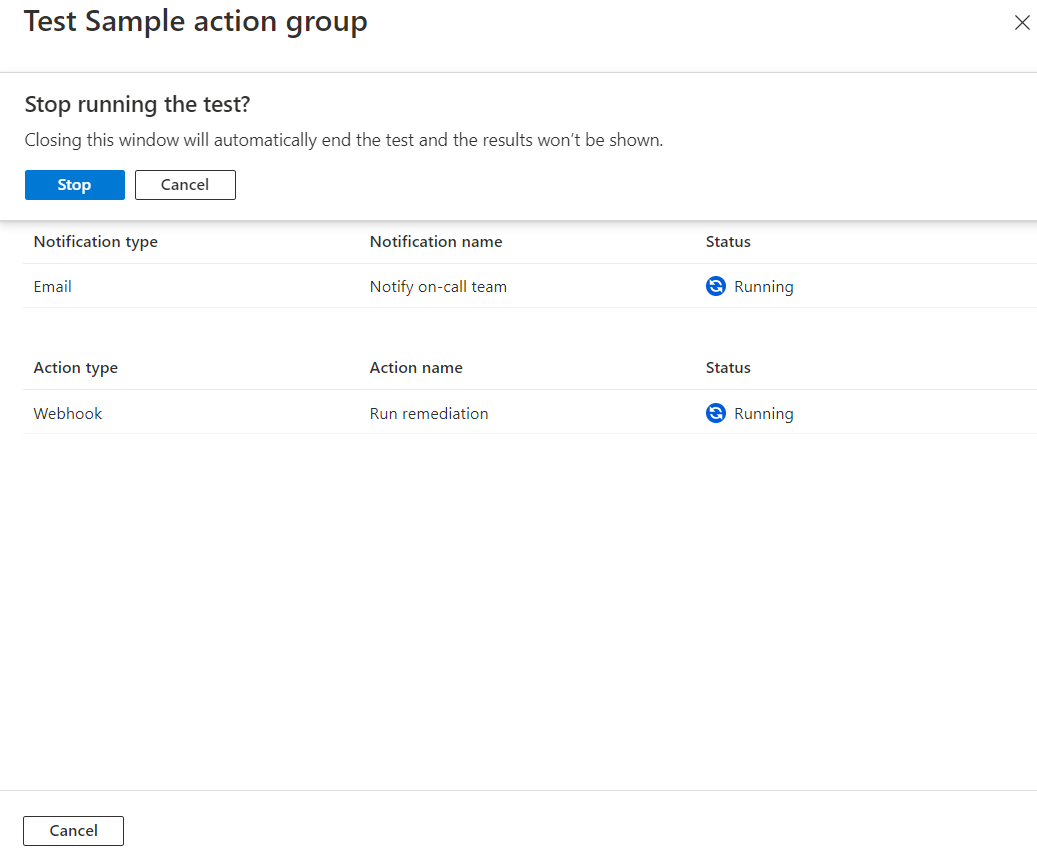The width and height of the screenshot is (1037, 853).
Task: Click the running sync icon in the Webhook row
Action: 716,414
